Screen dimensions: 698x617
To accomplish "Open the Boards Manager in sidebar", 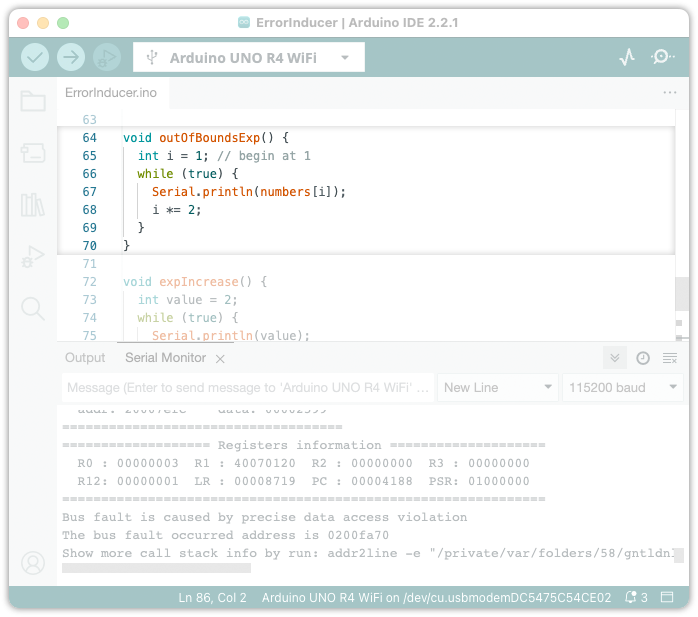I will 33,153.
